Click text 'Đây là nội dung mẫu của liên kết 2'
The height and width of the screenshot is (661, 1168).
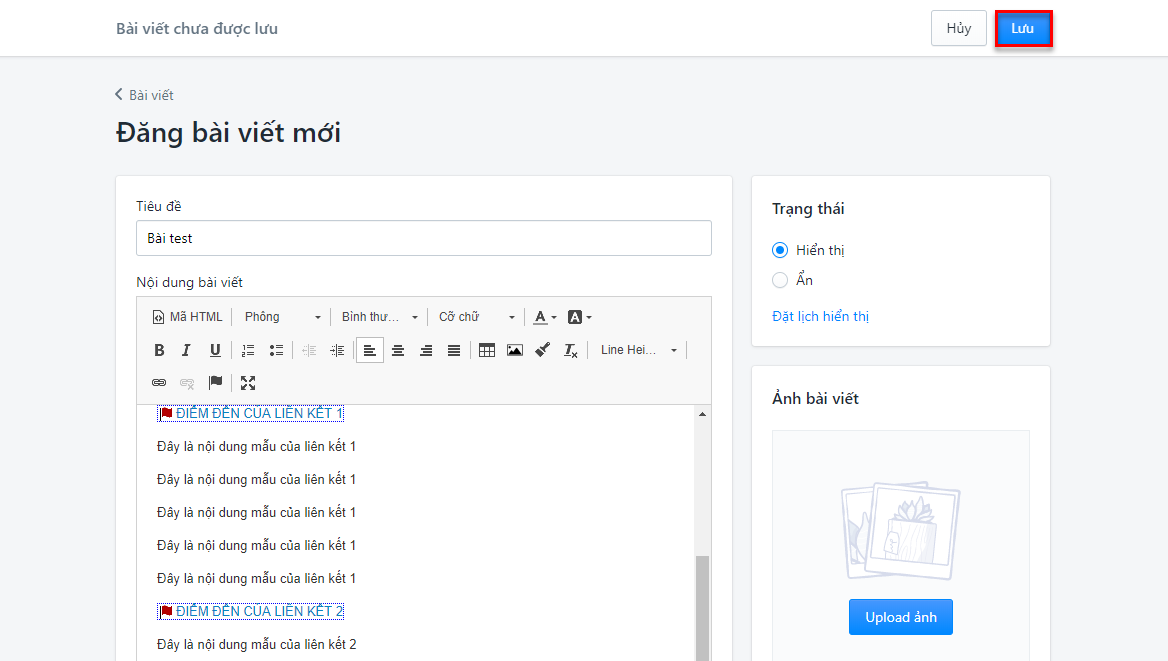(257, 645)
